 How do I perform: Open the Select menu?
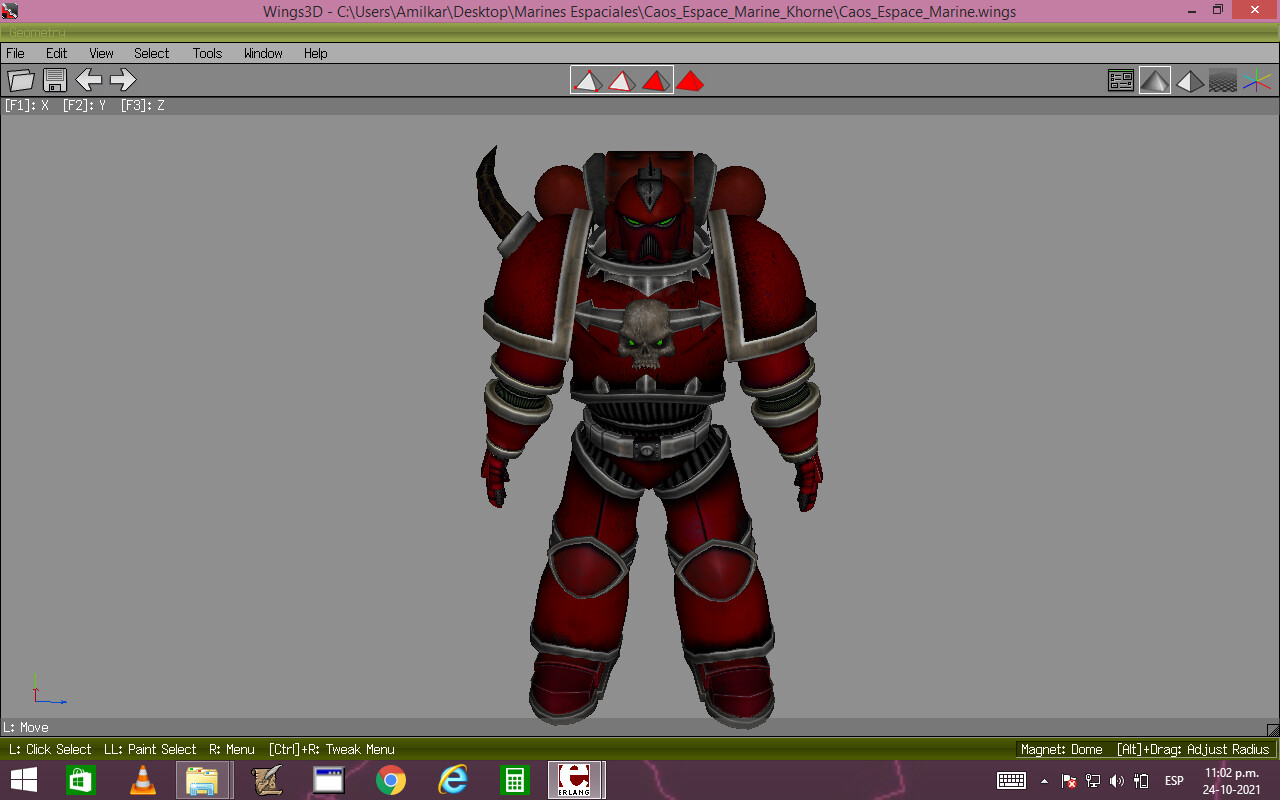[x=151, y=53]
